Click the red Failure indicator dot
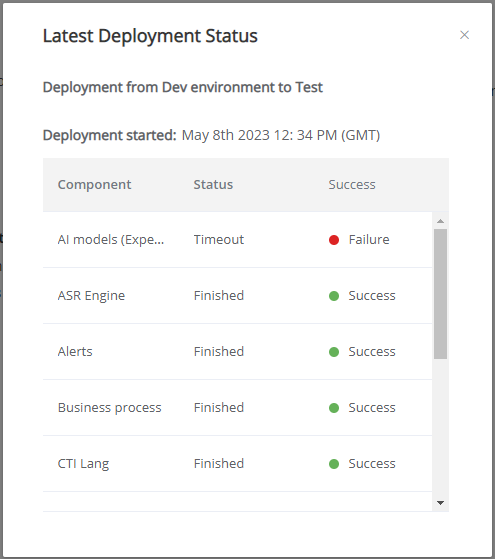This screenshot has height=559, width=495. pos(334,240)
